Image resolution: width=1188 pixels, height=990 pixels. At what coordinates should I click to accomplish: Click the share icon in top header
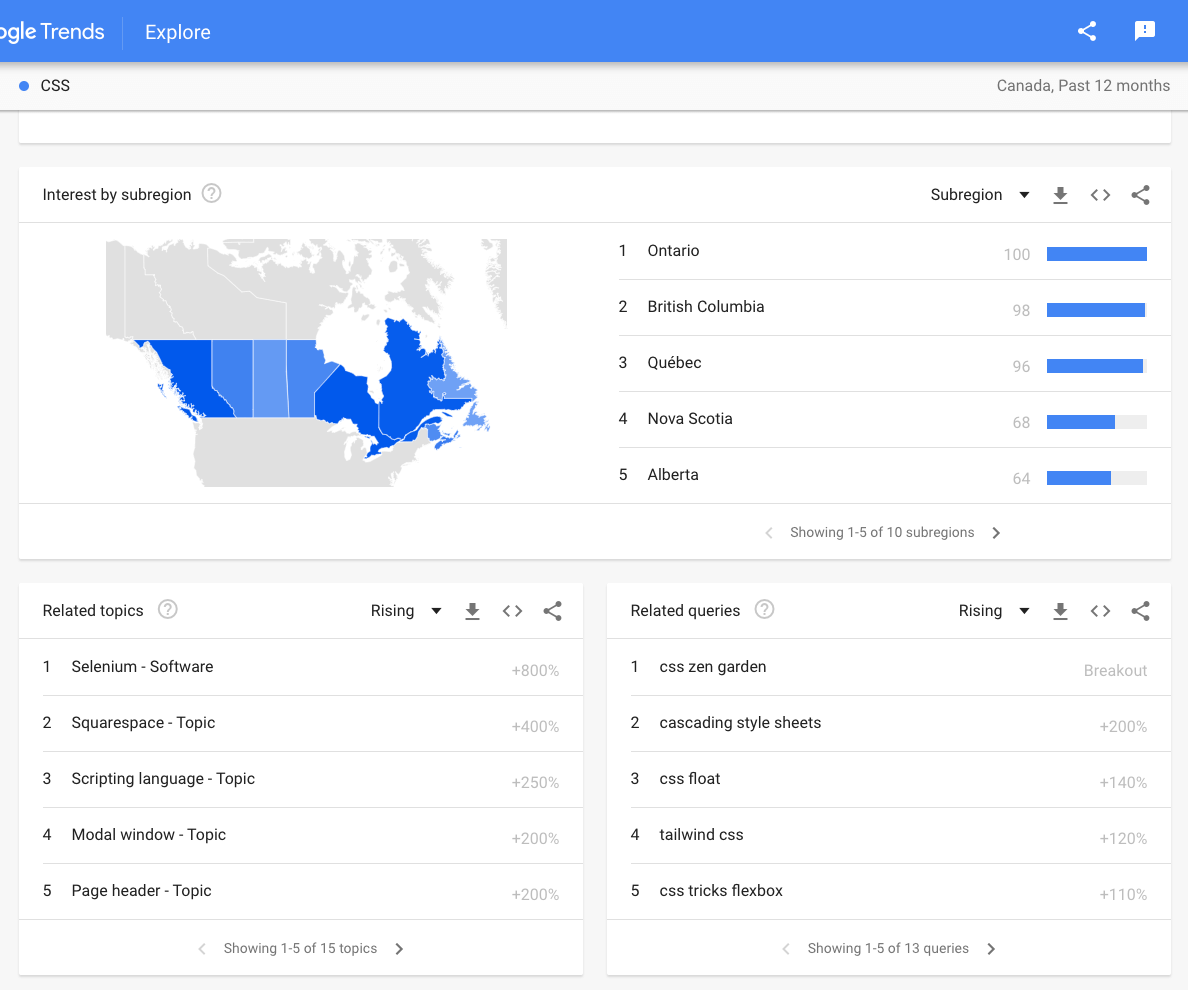1087,31
